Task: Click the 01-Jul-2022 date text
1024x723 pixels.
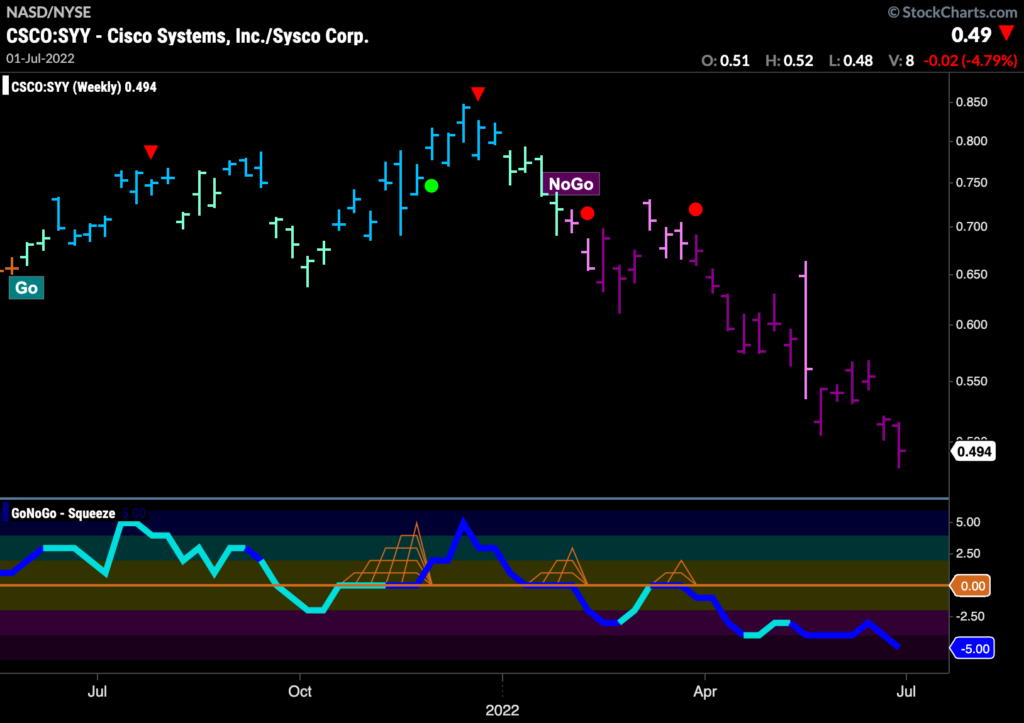Action: (40, 58)
